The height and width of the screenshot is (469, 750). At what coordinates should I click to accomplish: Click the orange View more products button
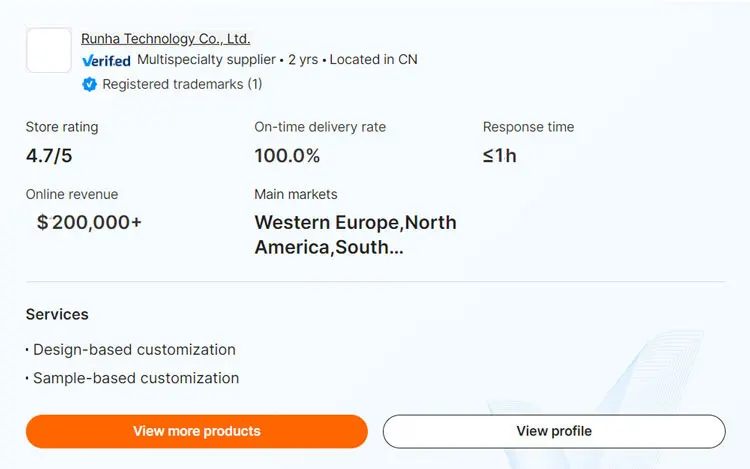[x=196, y=431]
